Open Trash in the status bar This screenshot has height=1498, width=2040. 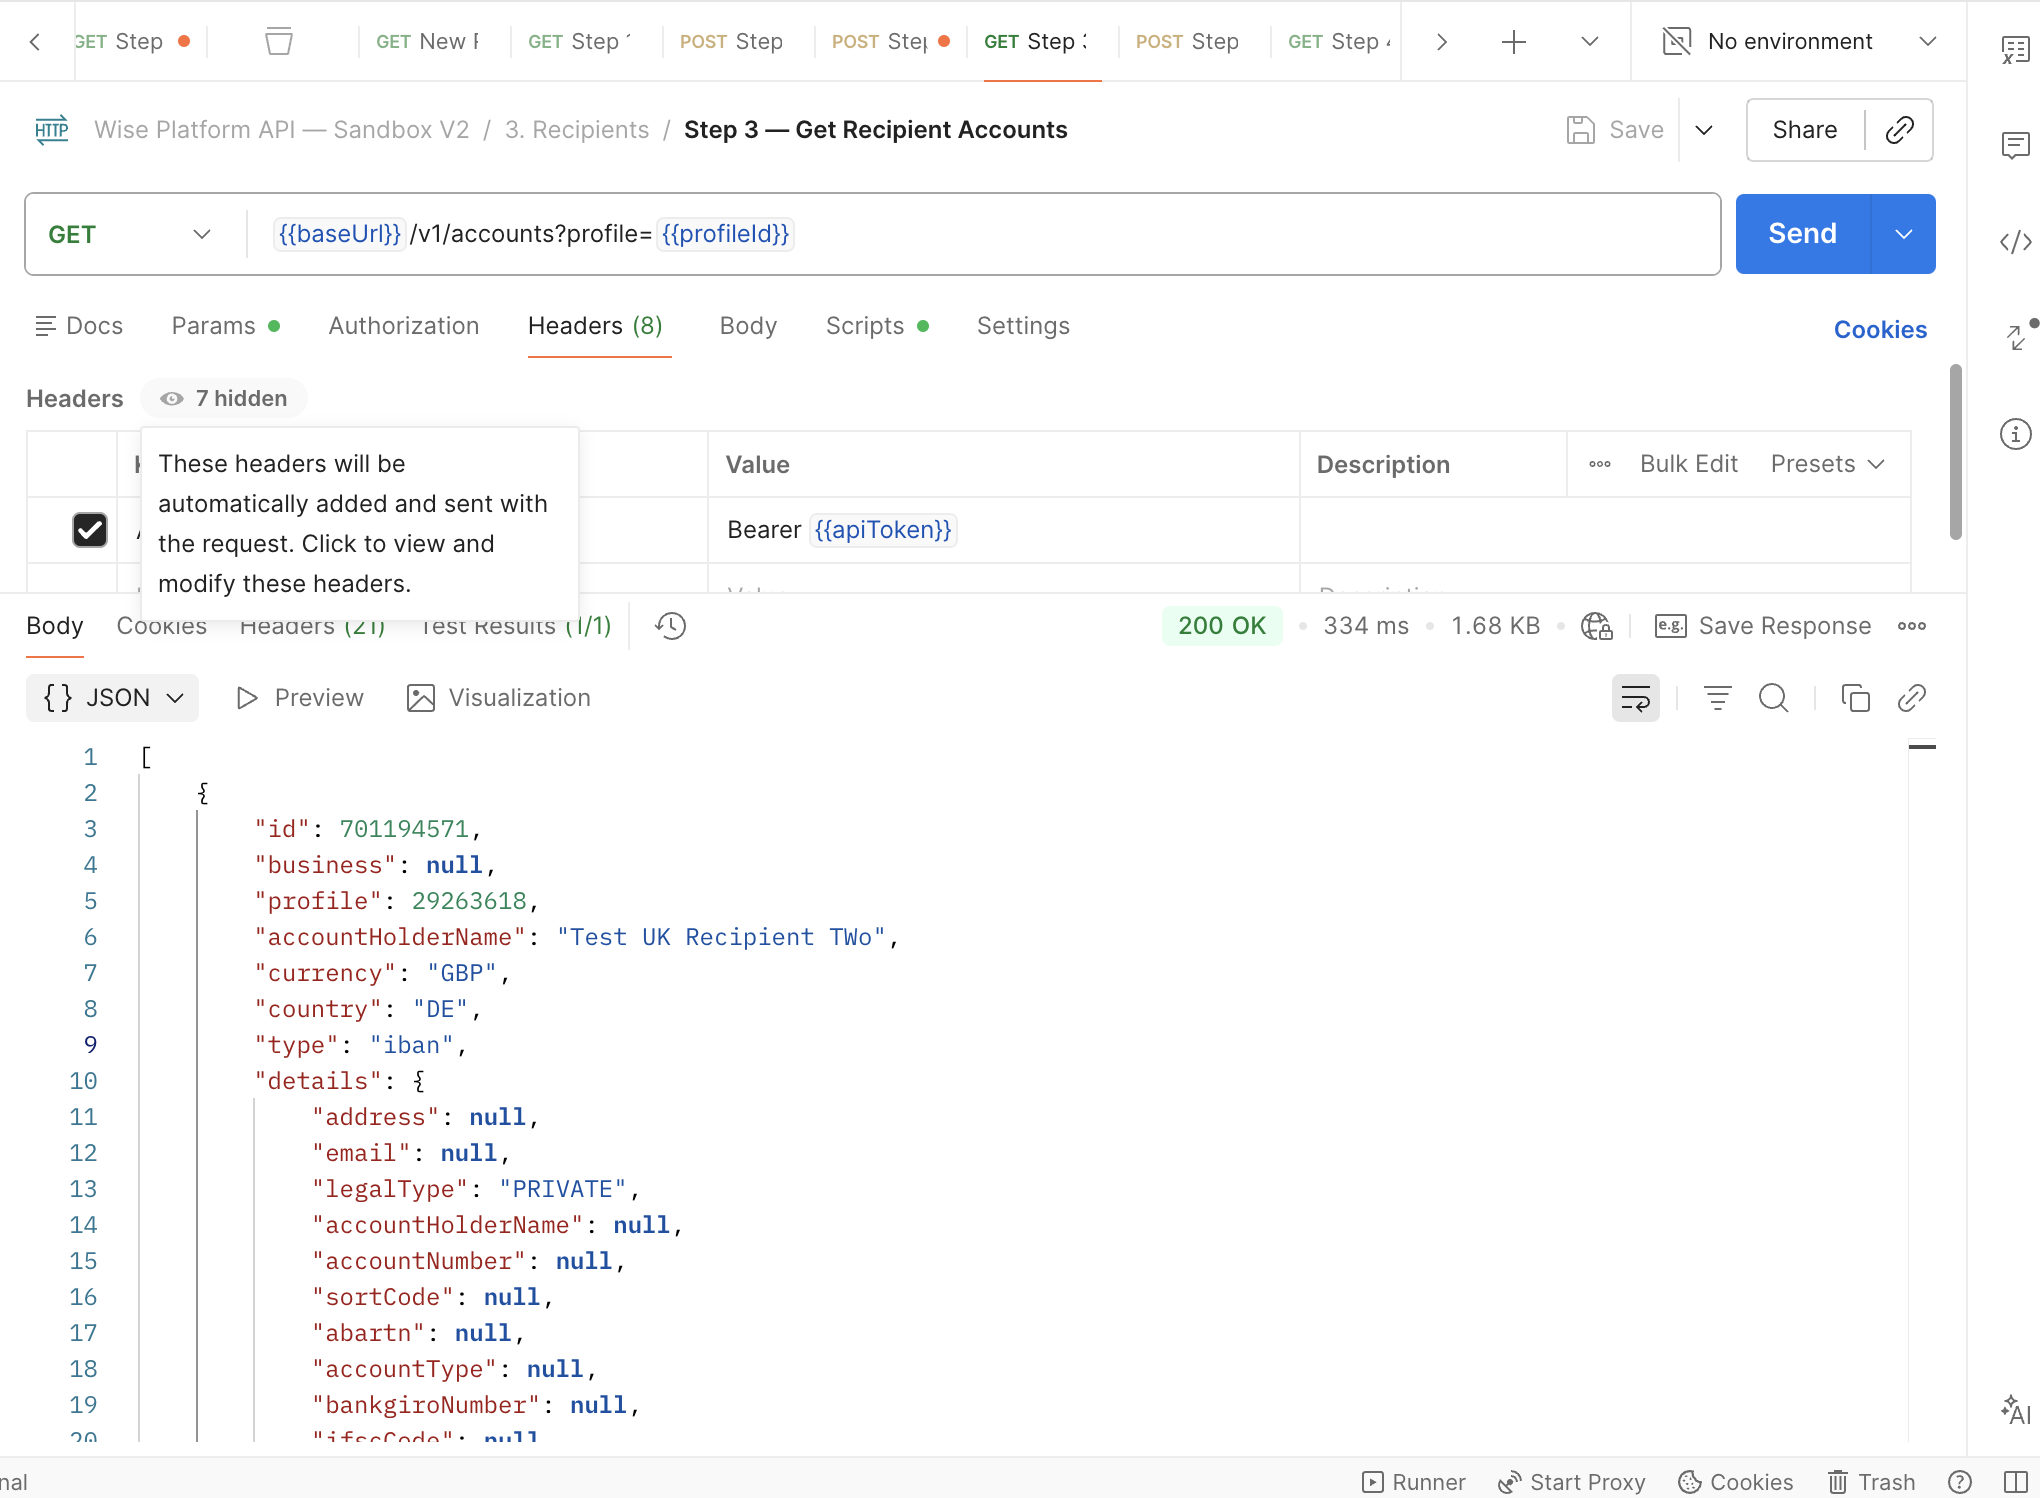pyautogui.click(x=1872, y=1482)
